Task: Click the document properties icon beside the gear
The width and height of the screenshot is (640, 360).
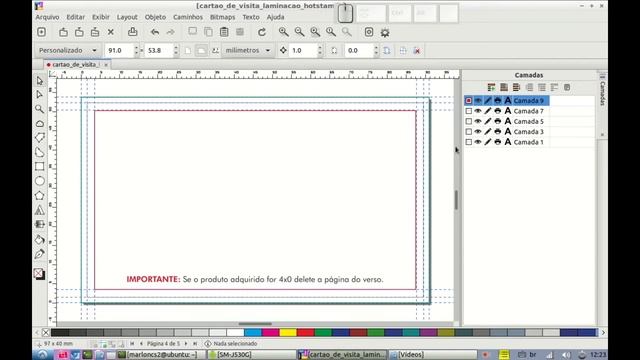Action: point(369,32)
